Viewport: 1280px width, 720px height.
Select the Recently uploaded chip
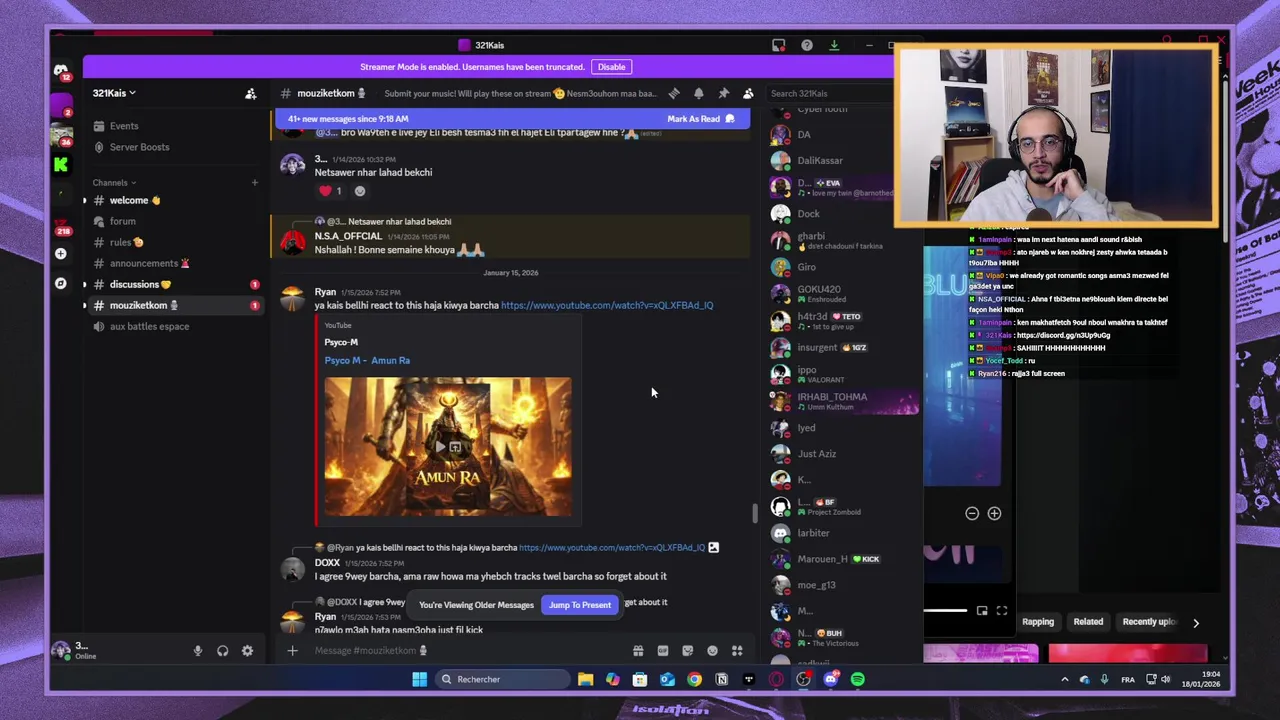(x=1149, y=622)
